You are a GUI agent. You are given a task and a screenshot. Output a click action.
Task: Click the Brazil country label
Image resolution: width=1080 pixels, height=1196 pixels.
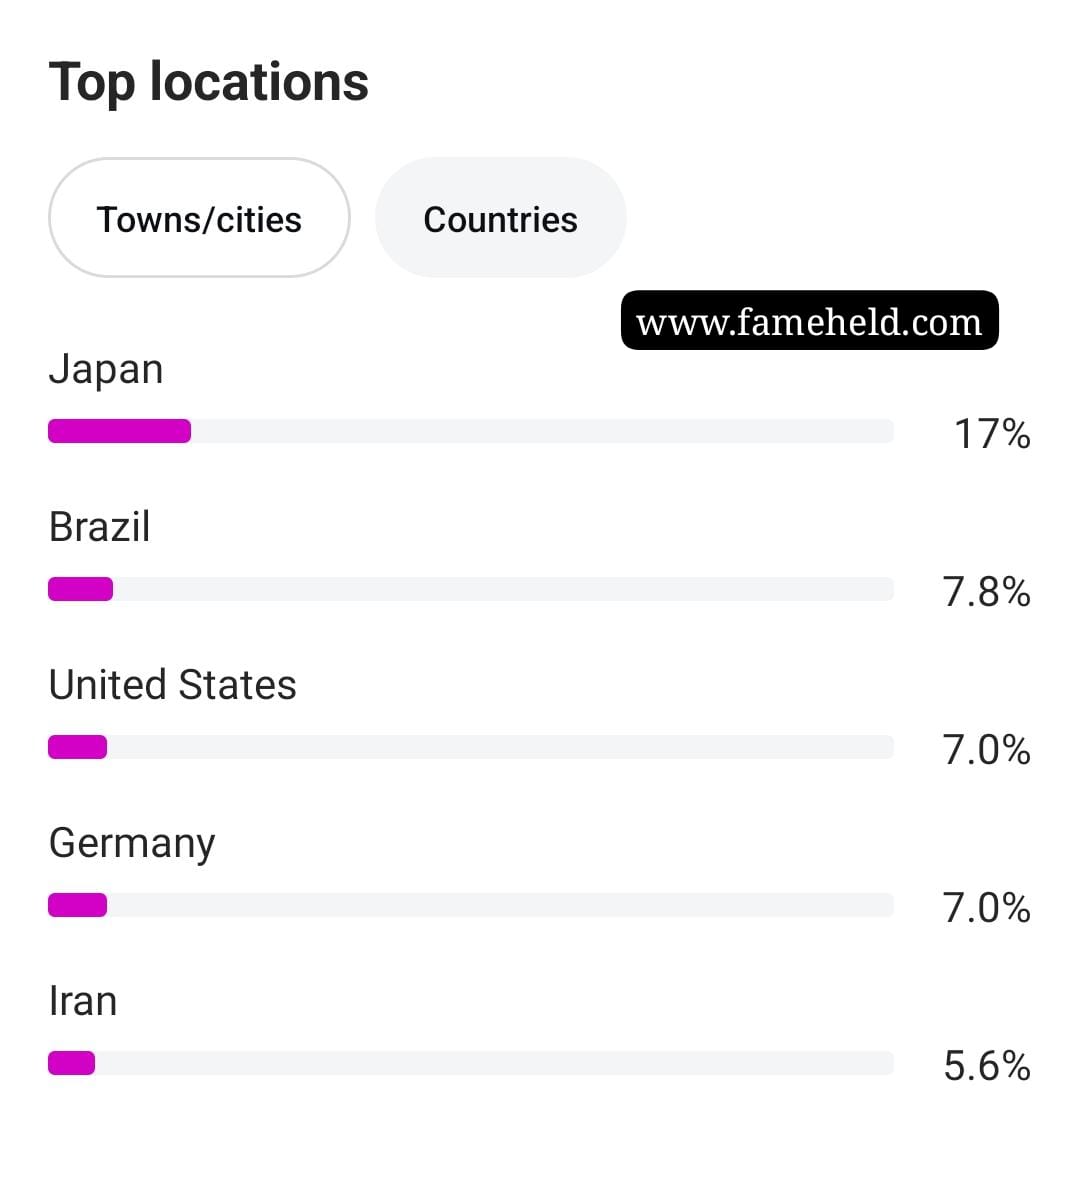[99, 527]
